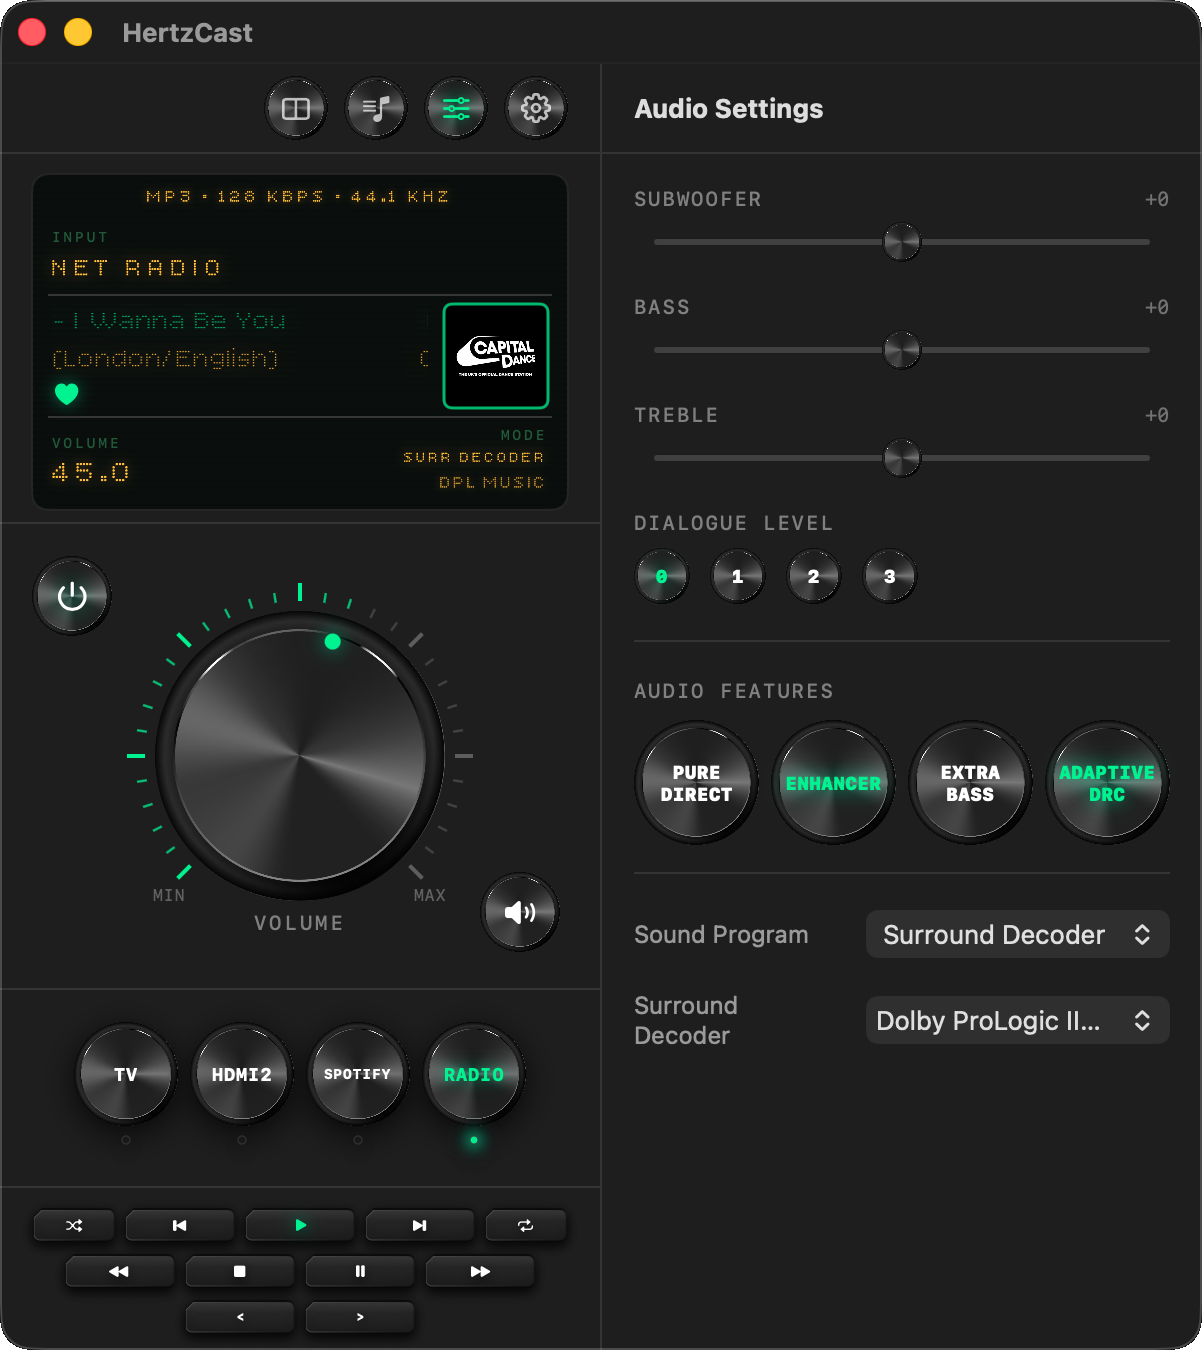The height and width of the screenshot is (1350, 1202).
Task: Select the audio sliders settings icon
Action: click(456, 108)
